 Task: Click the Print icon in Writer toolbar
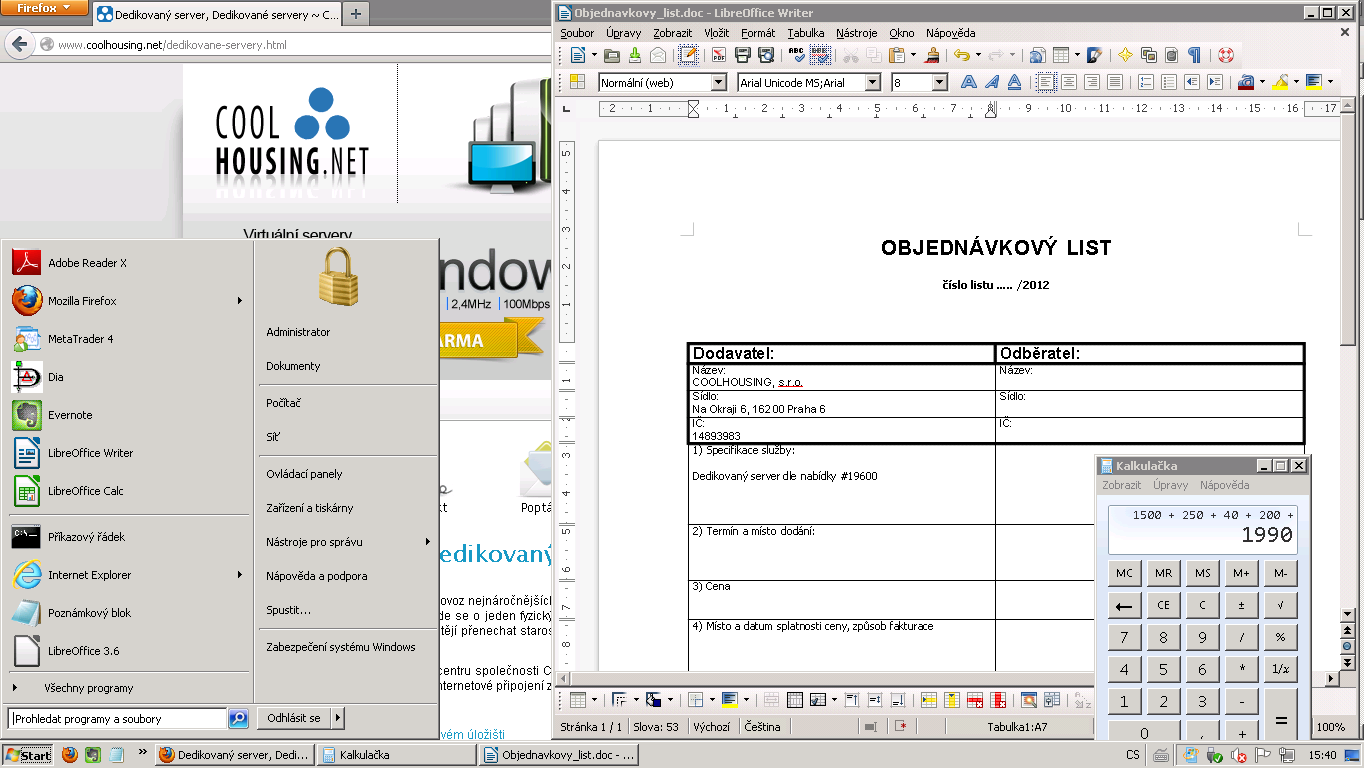(743, 55)
